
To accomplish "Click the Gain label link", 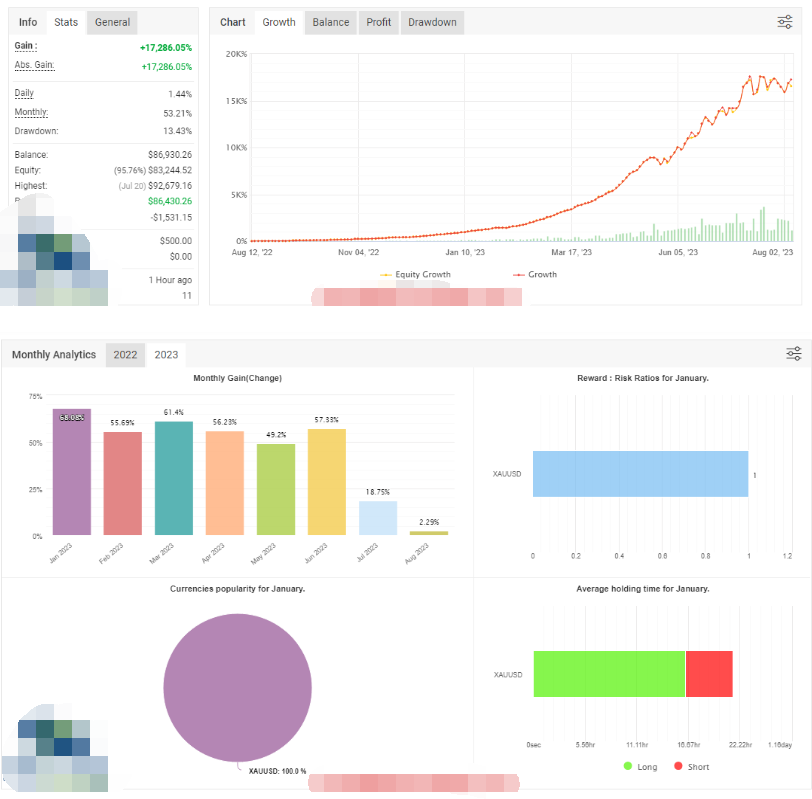I will [26, 46].
